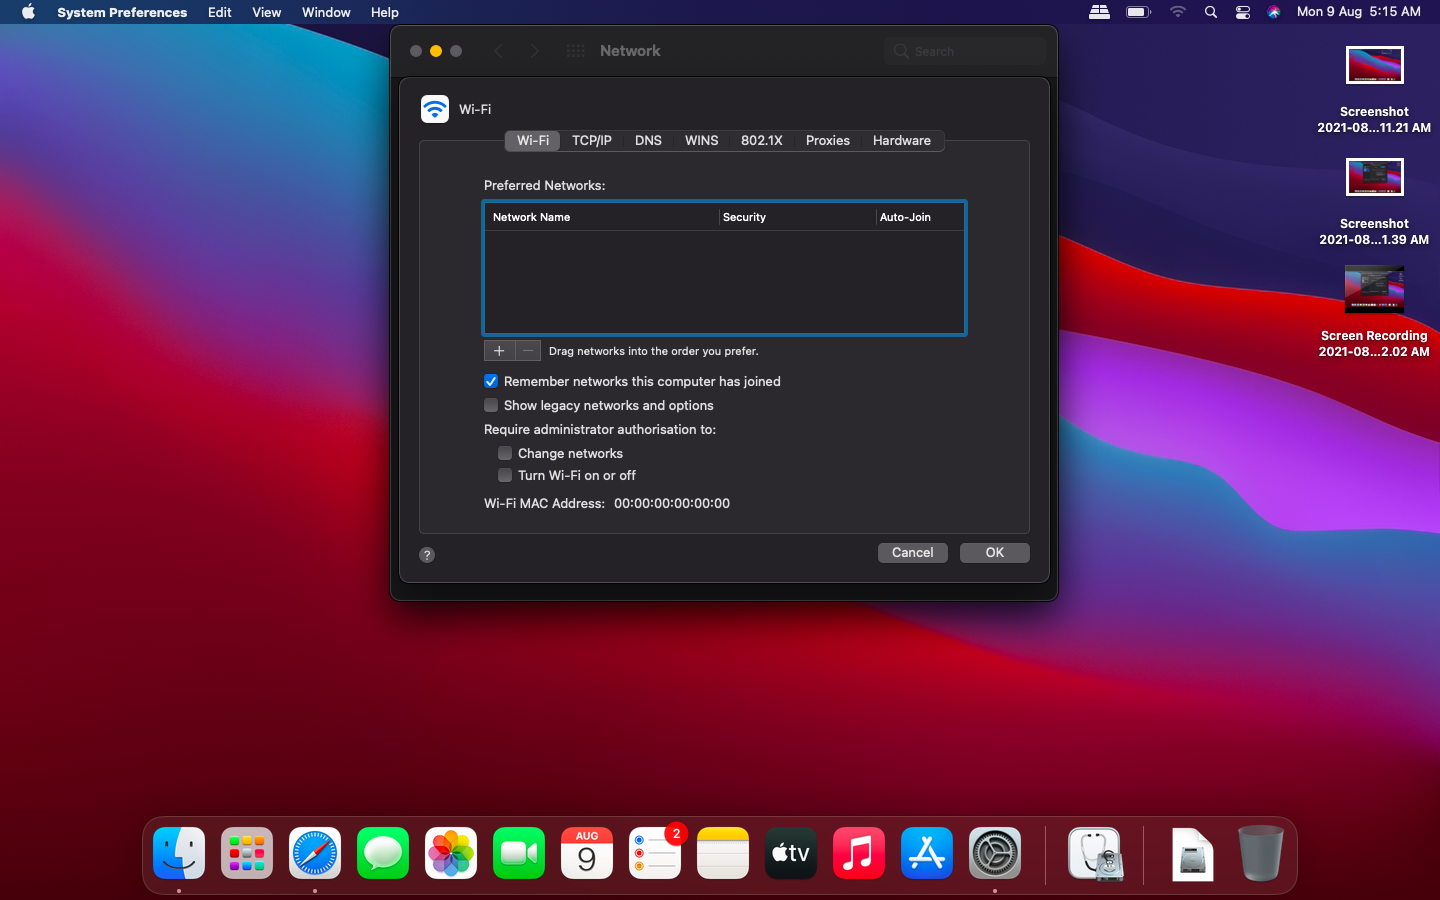Launch Safari from the Dock
1440x900 pixels.
[315, 853]
